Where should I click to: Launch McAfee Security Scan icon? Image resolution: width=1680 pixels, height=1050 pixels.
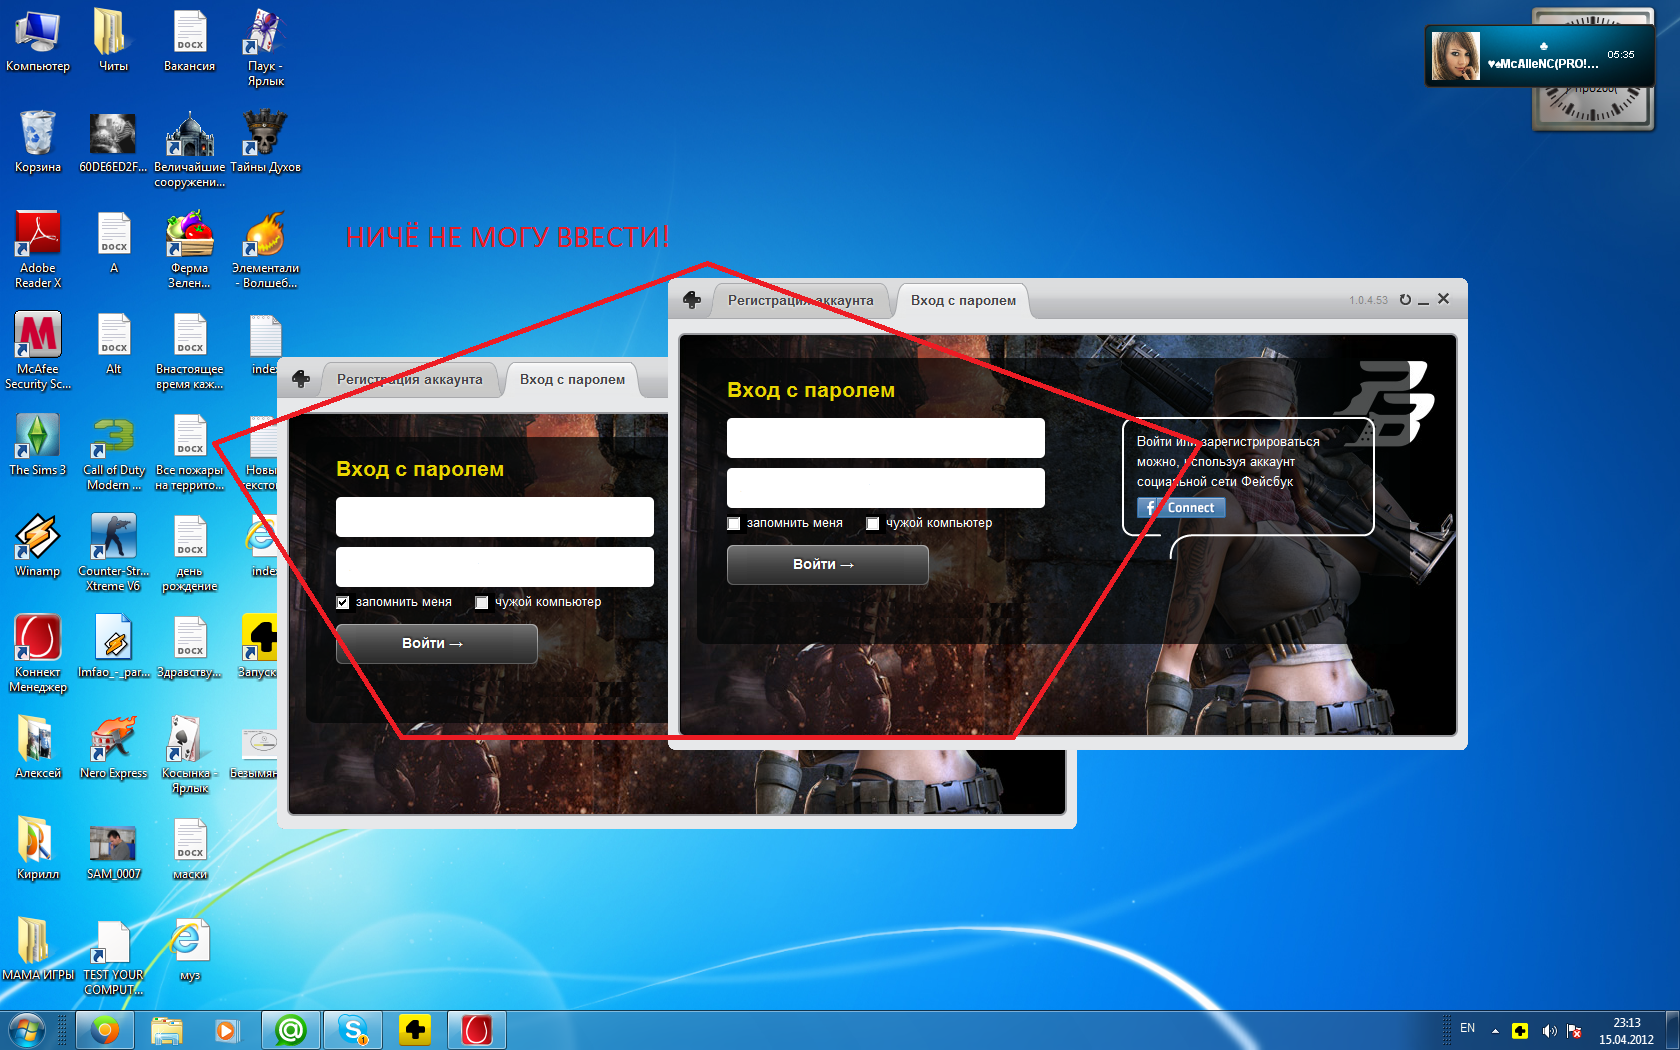(38, 350)
